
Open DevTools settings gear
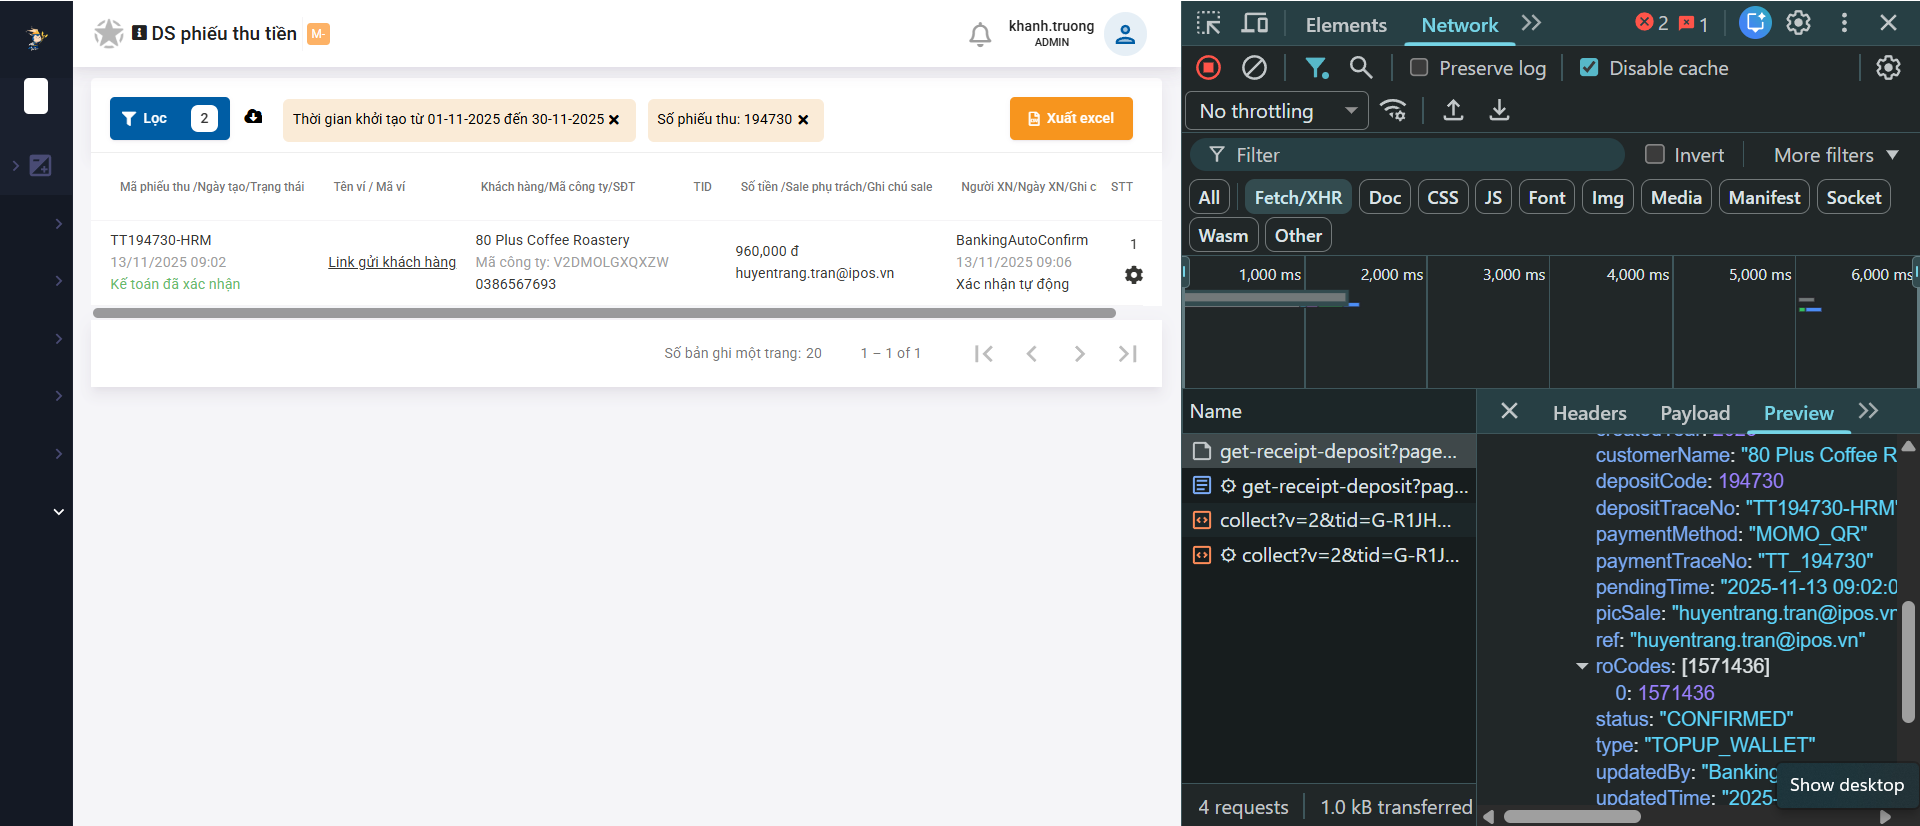click(x=1799, y=22)
